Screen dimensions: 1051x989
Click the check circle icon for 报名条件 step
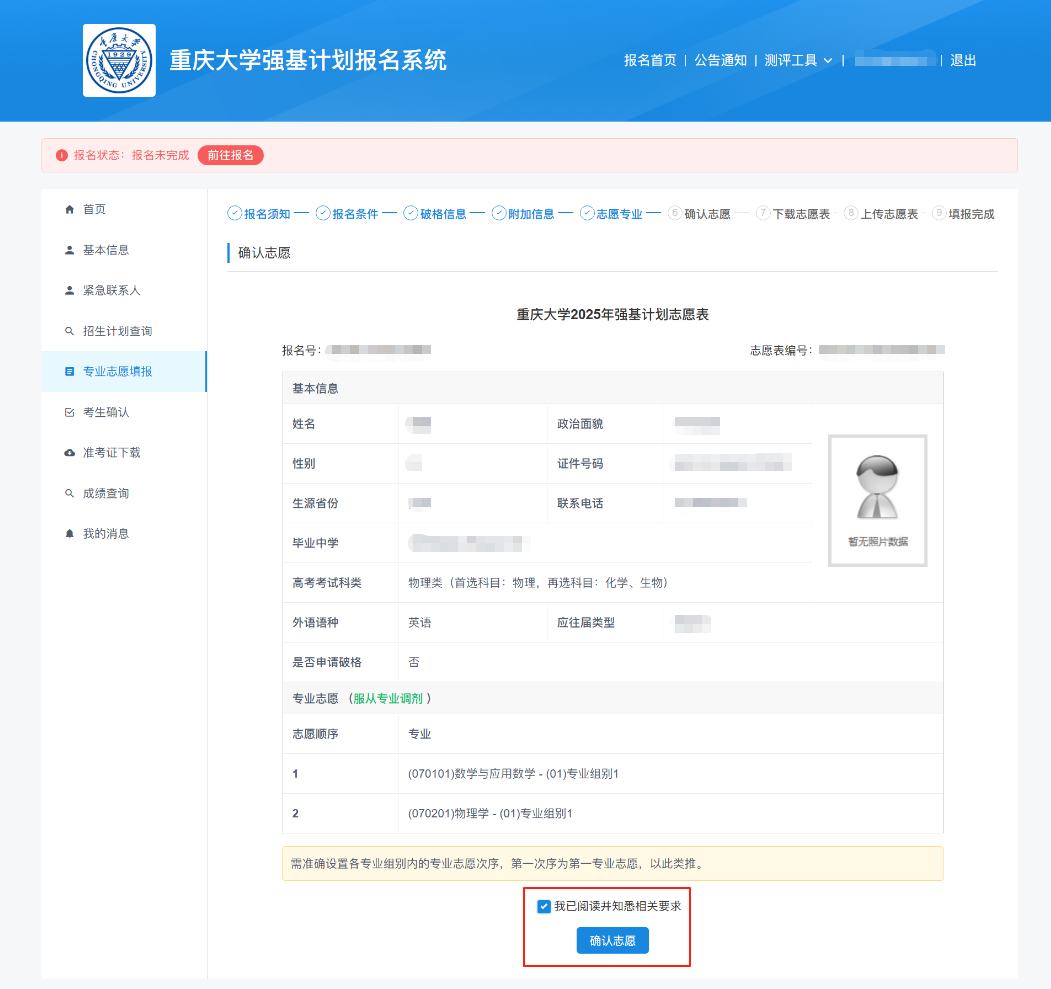323,213
